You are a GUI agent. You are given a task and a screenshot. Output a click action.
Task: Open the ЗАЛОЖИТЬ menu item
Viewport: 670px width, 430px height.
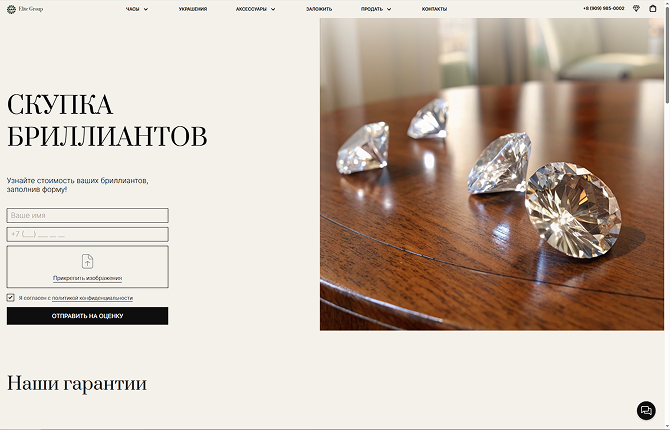click(319, 9)
